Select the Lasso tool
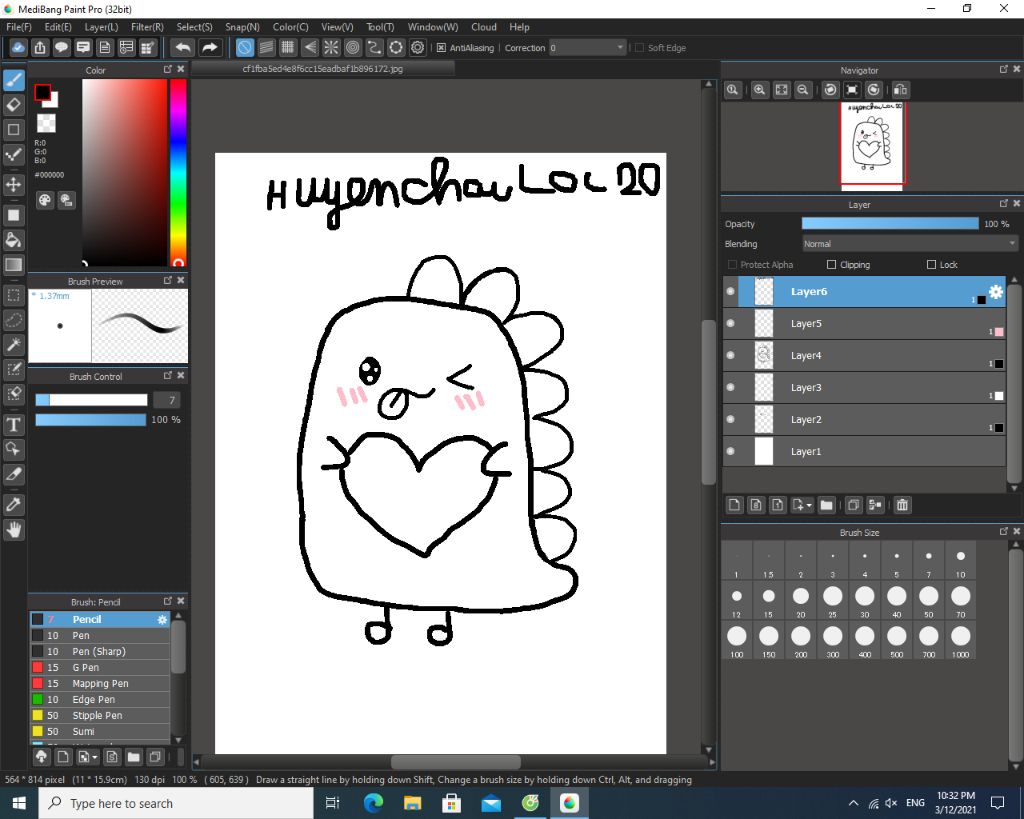Viewport: 1024px width, 819px height. pyautogui.click(x=14, y=320)
